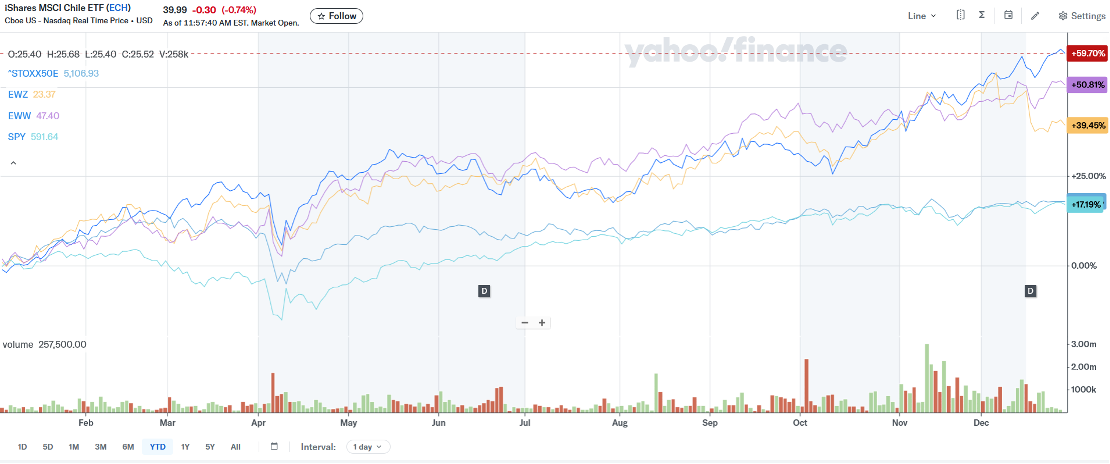The image size is (1110, 464).
Task: Open the custom date range calendar icon
Action: (274, 447)
